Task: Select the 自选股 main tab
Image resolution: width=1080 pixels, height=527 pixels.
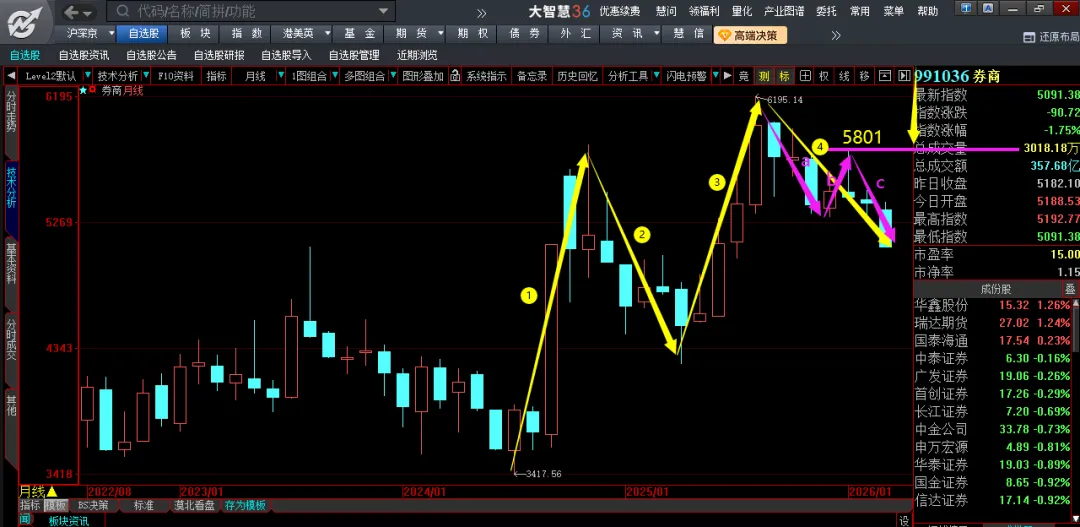Action: coord(143,33)
